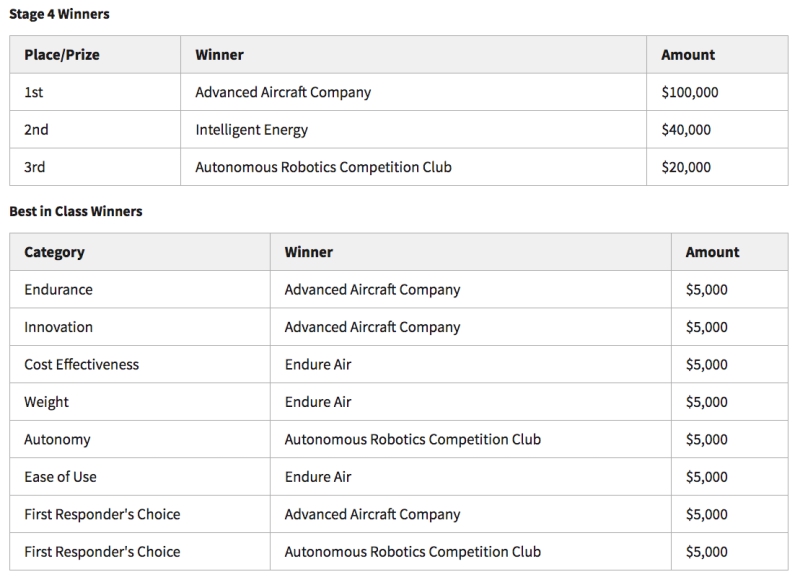The height and width of the screenshot is (582, 800).
Task: Click the "Cost Effectiveness" category cell
Action: (x=81, y=365)
